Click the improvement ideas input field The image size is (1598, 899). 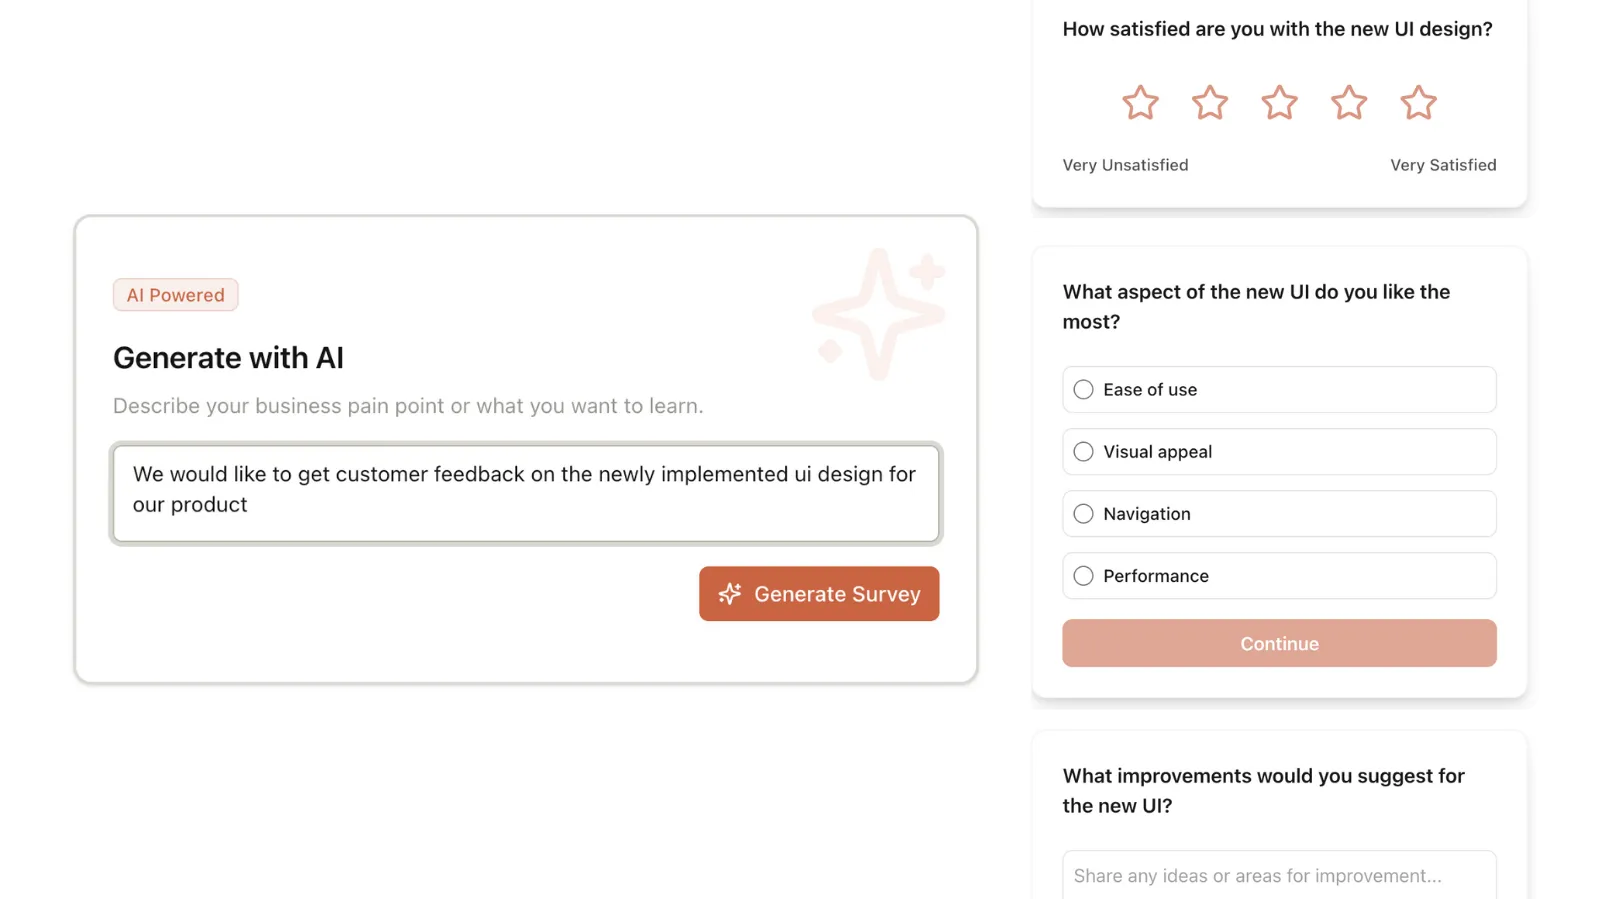1279,876
